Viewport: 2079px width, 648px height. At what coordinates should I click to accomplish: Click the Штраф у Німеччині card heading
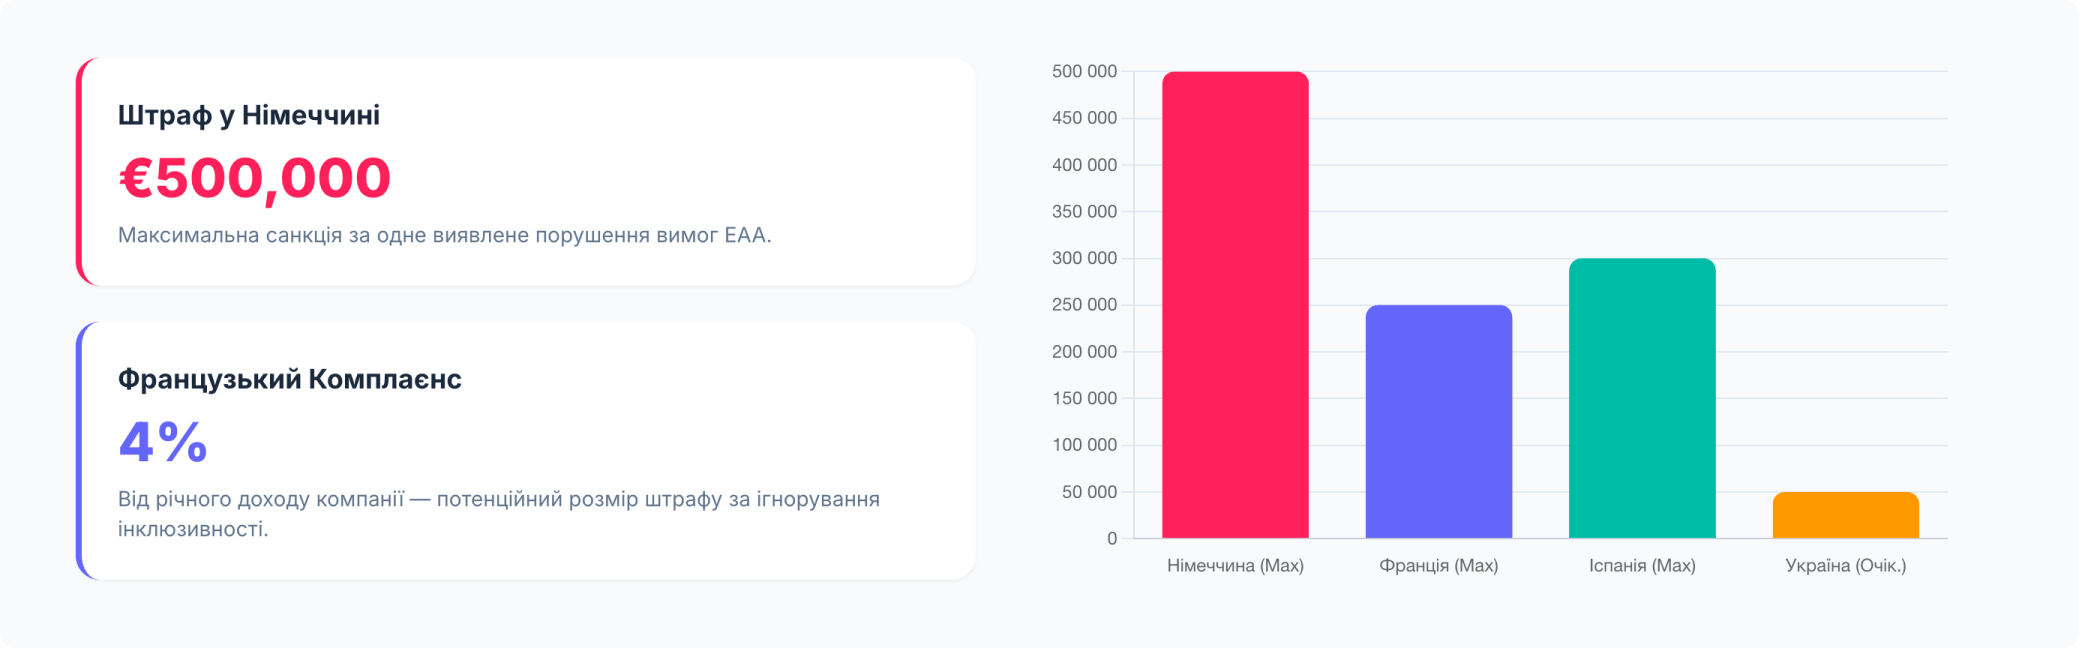point(249,115)
